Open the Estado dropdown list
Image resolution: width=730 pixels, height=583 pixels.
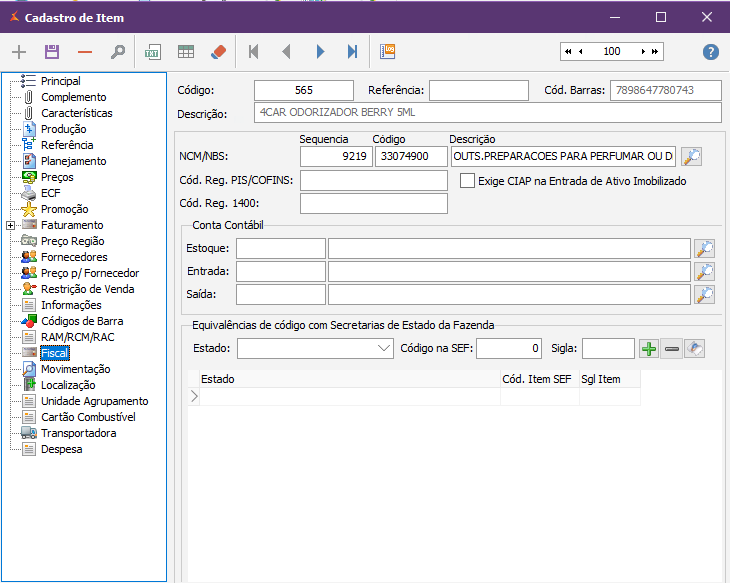tap(385, 348)
